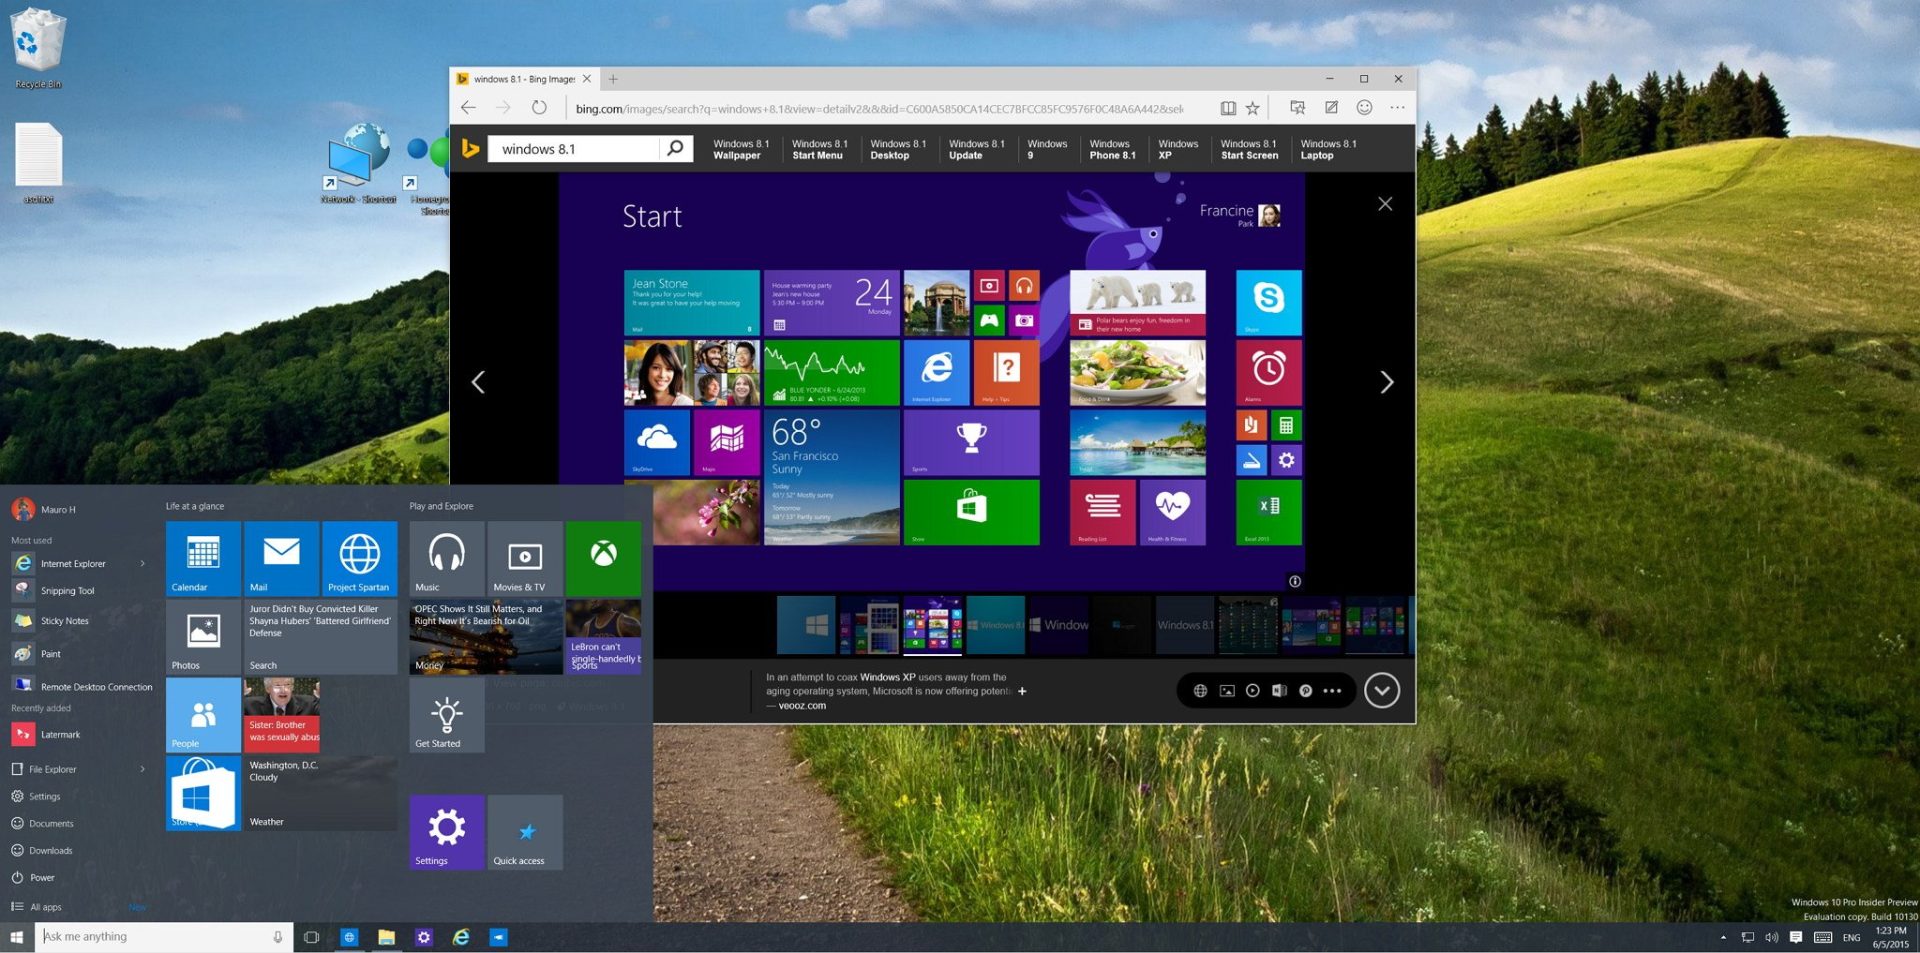This screenshot has width=1920, height=953.
Task: Open the Xbox tile
Action: (x=603, y=558)
